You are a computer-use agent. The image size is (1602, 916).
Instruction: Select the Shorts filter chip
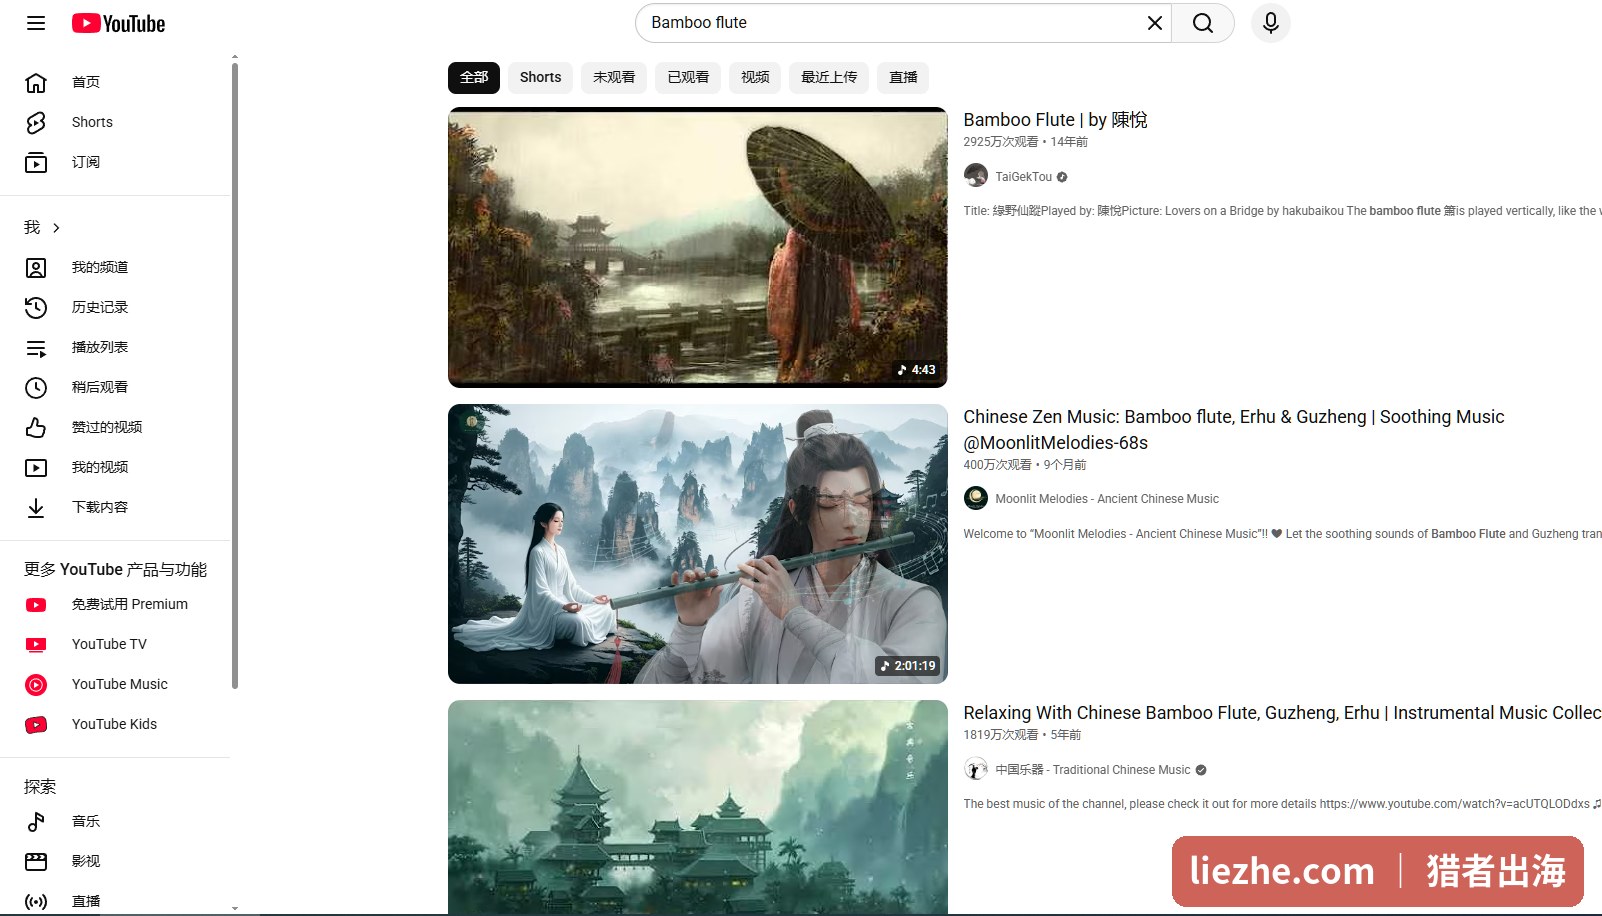click(540, 77)
